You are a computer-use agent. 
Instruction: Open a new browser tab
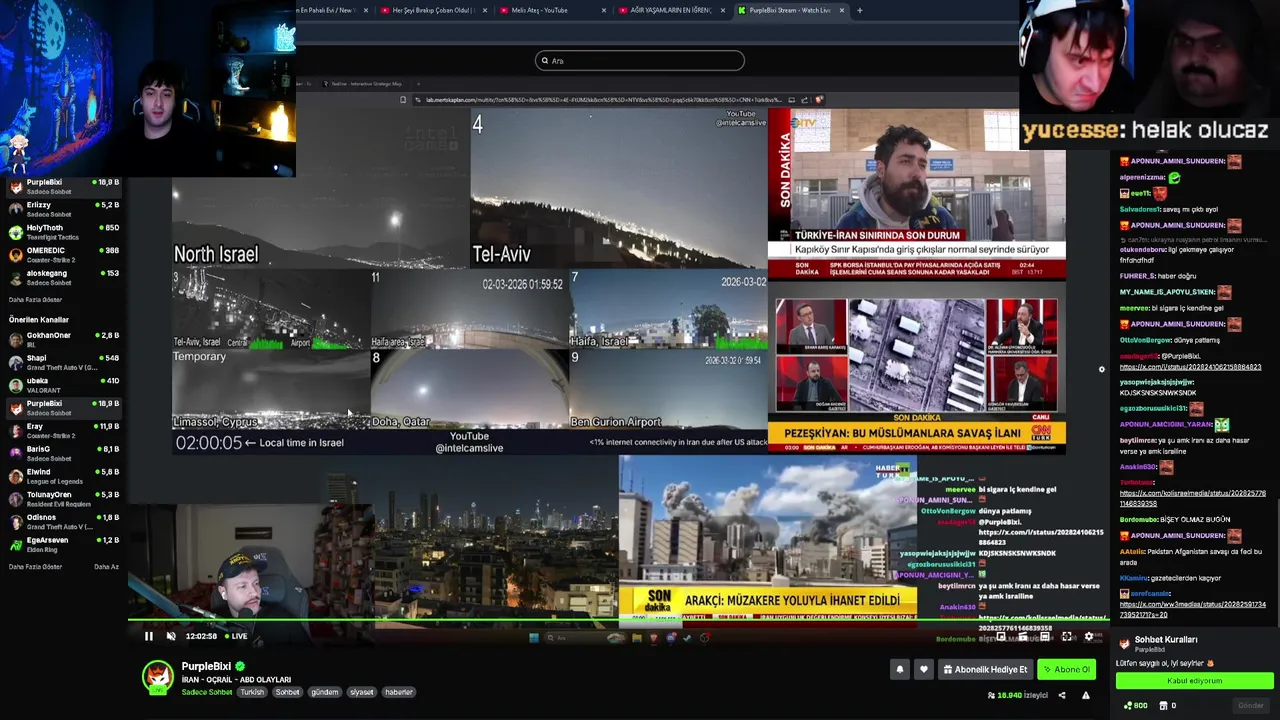(860, 10)
